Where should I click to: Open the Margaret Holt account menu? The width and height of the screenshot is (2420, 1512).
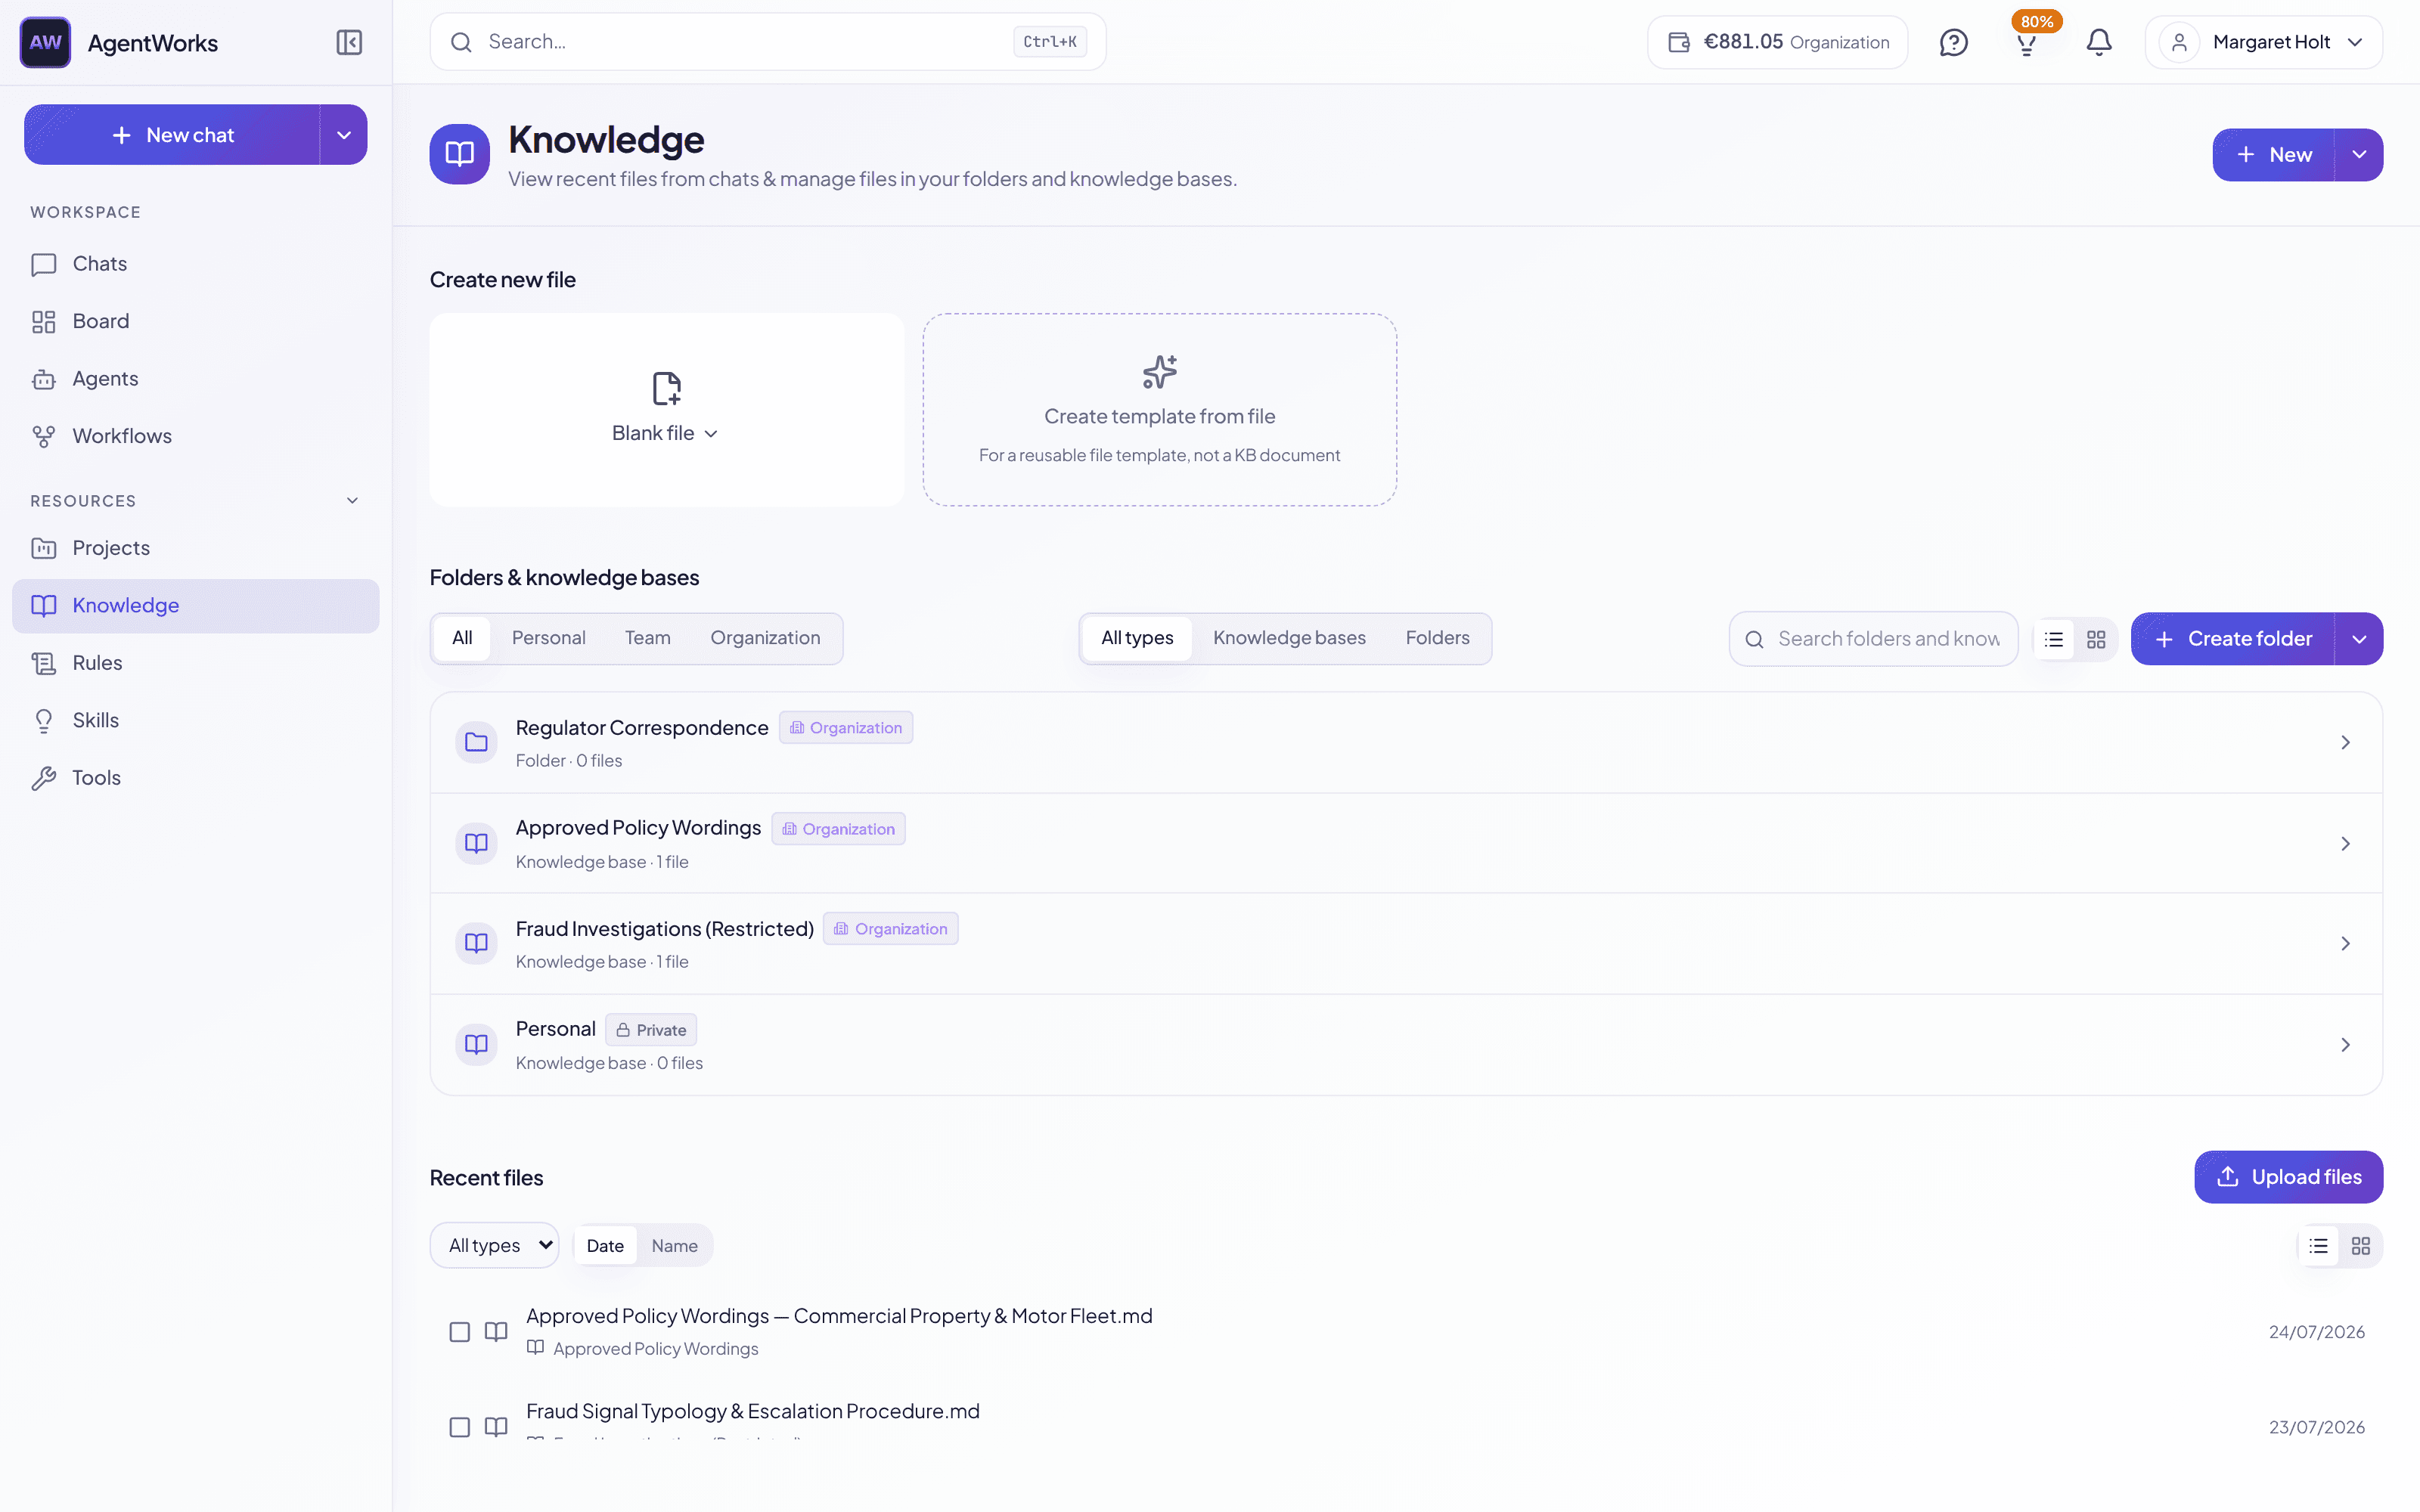tap(2264, 42)
